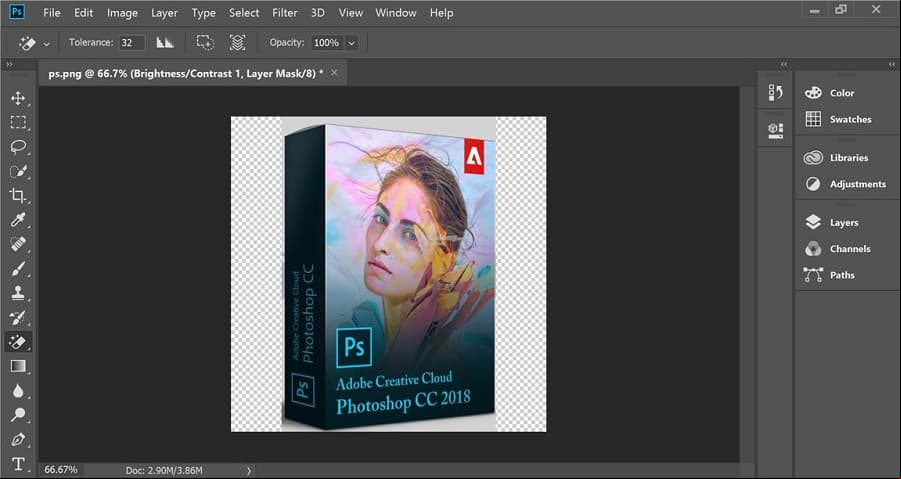This screenshot has height=479, width=901.
Task: Open the 3D menu
Action: click(x=318, y=13)
